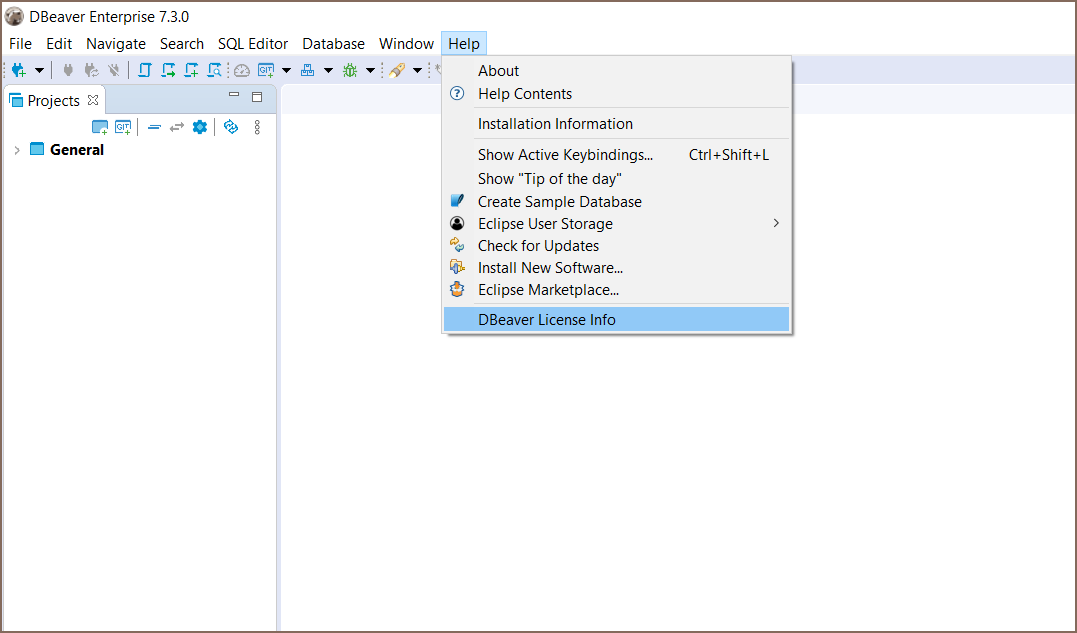The image size is (1077, 633).
Task: Click the Disconnect plug icon
Action: (x=114, y=70)
